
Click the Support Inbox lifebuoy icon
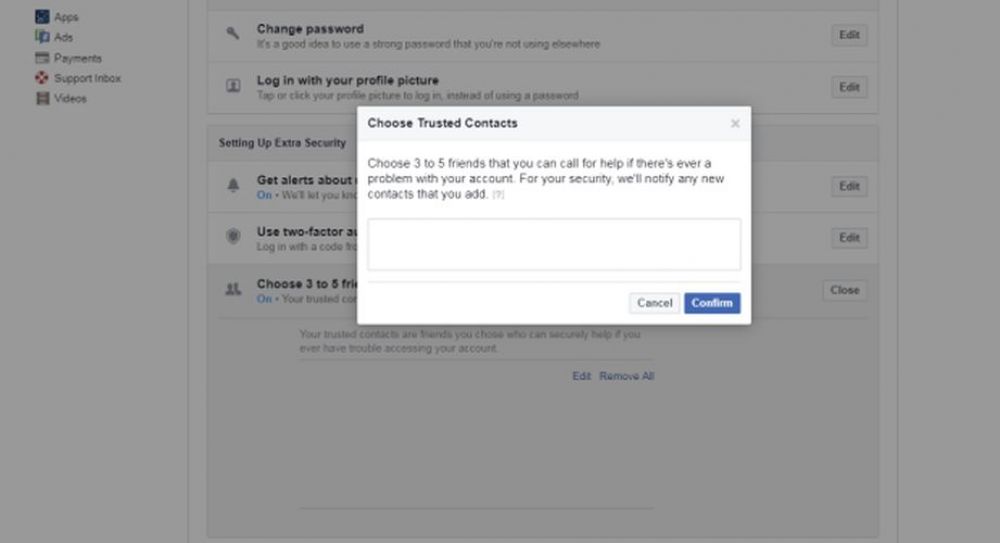42,78
